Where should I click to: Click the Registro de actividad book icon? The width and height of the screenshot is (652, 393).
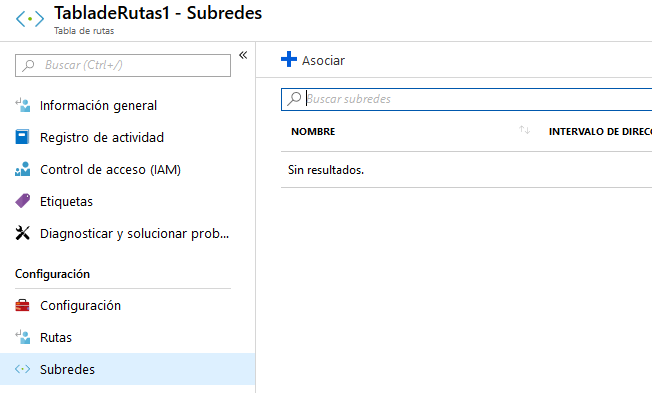tap(22, 137)
